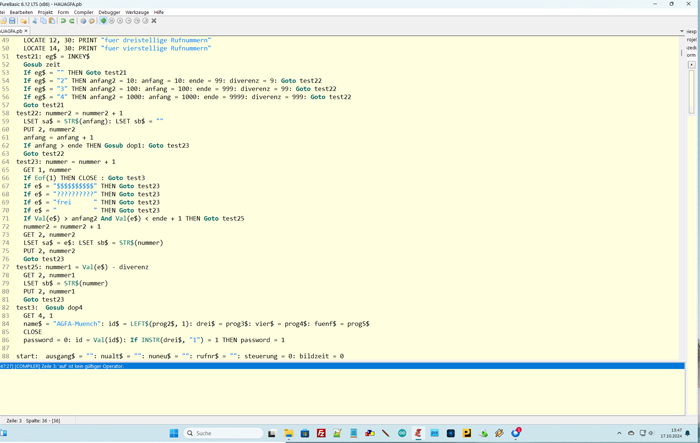This screenshot has width=700, height=443.
Task: Open File Explorer from the taskbar
Action: coord(288,433)
